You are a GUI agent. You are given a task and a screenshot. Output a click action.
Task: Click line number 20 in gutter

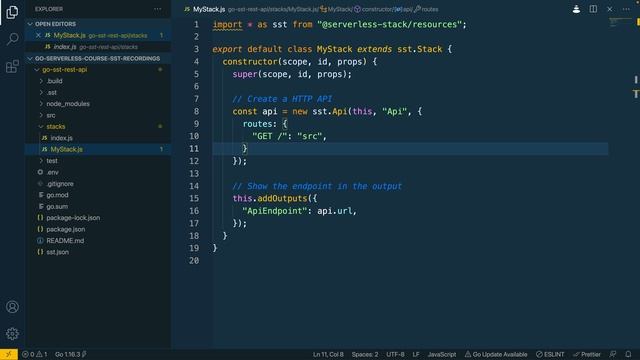(194, 260)
